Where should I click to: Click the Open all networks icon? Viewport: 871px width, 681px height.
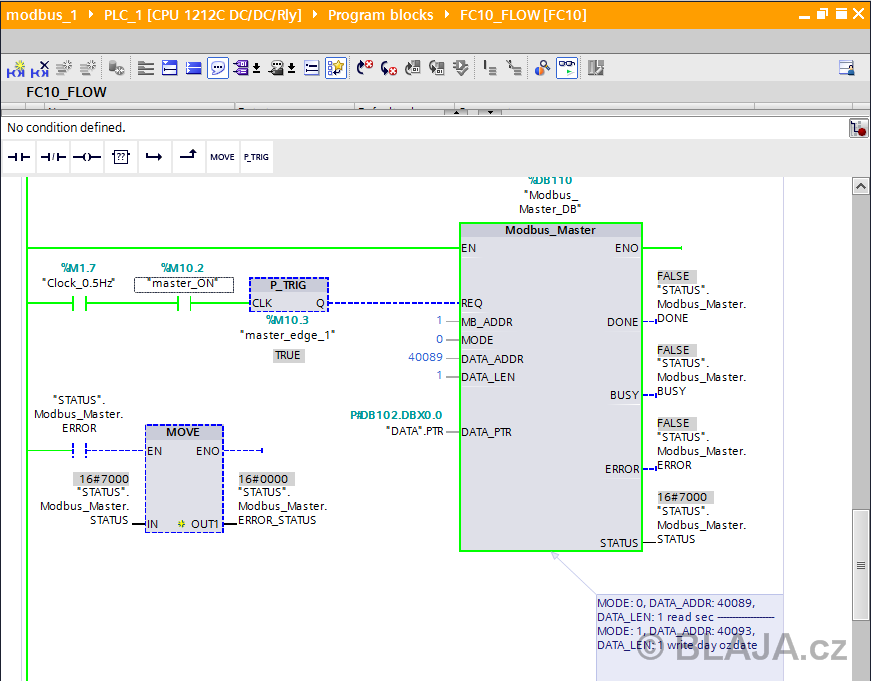[x=146, y=68]
